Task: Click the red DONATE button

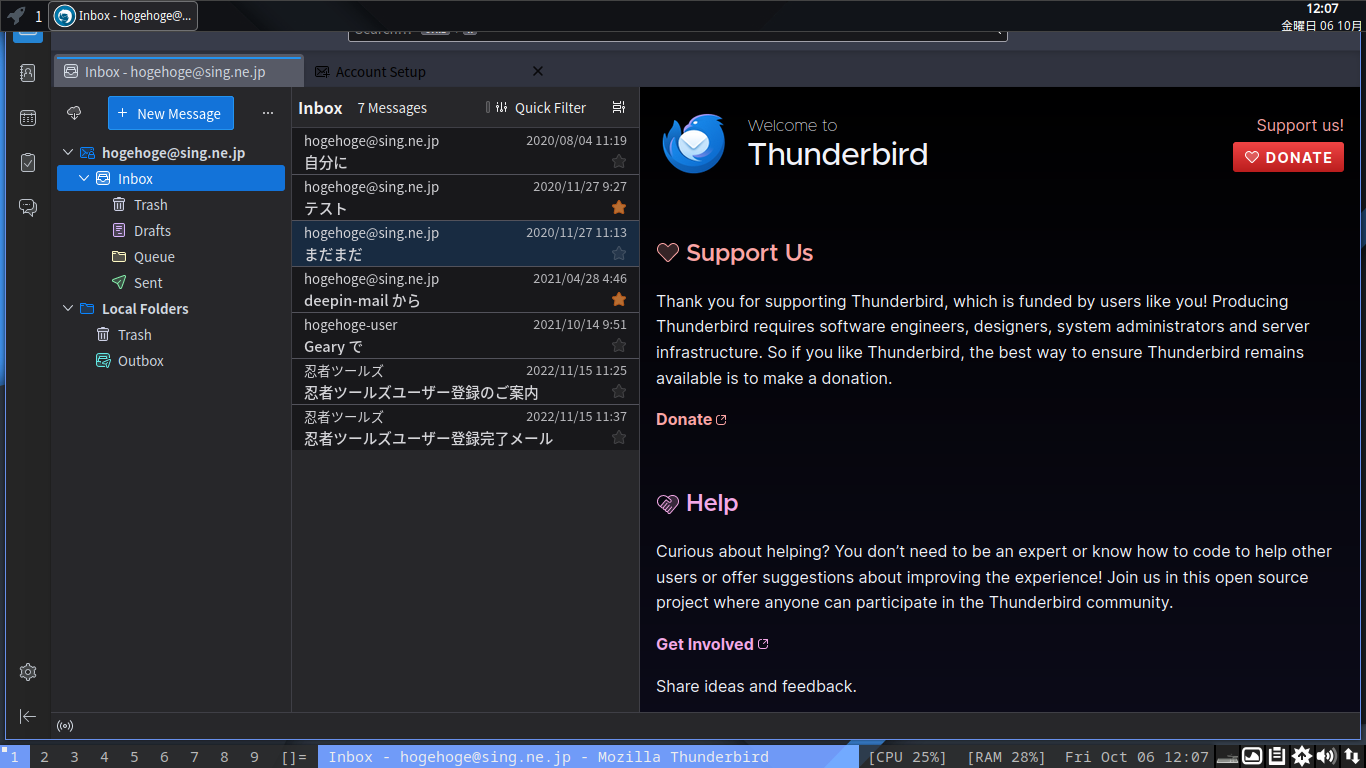Action: pos(1288,157)
